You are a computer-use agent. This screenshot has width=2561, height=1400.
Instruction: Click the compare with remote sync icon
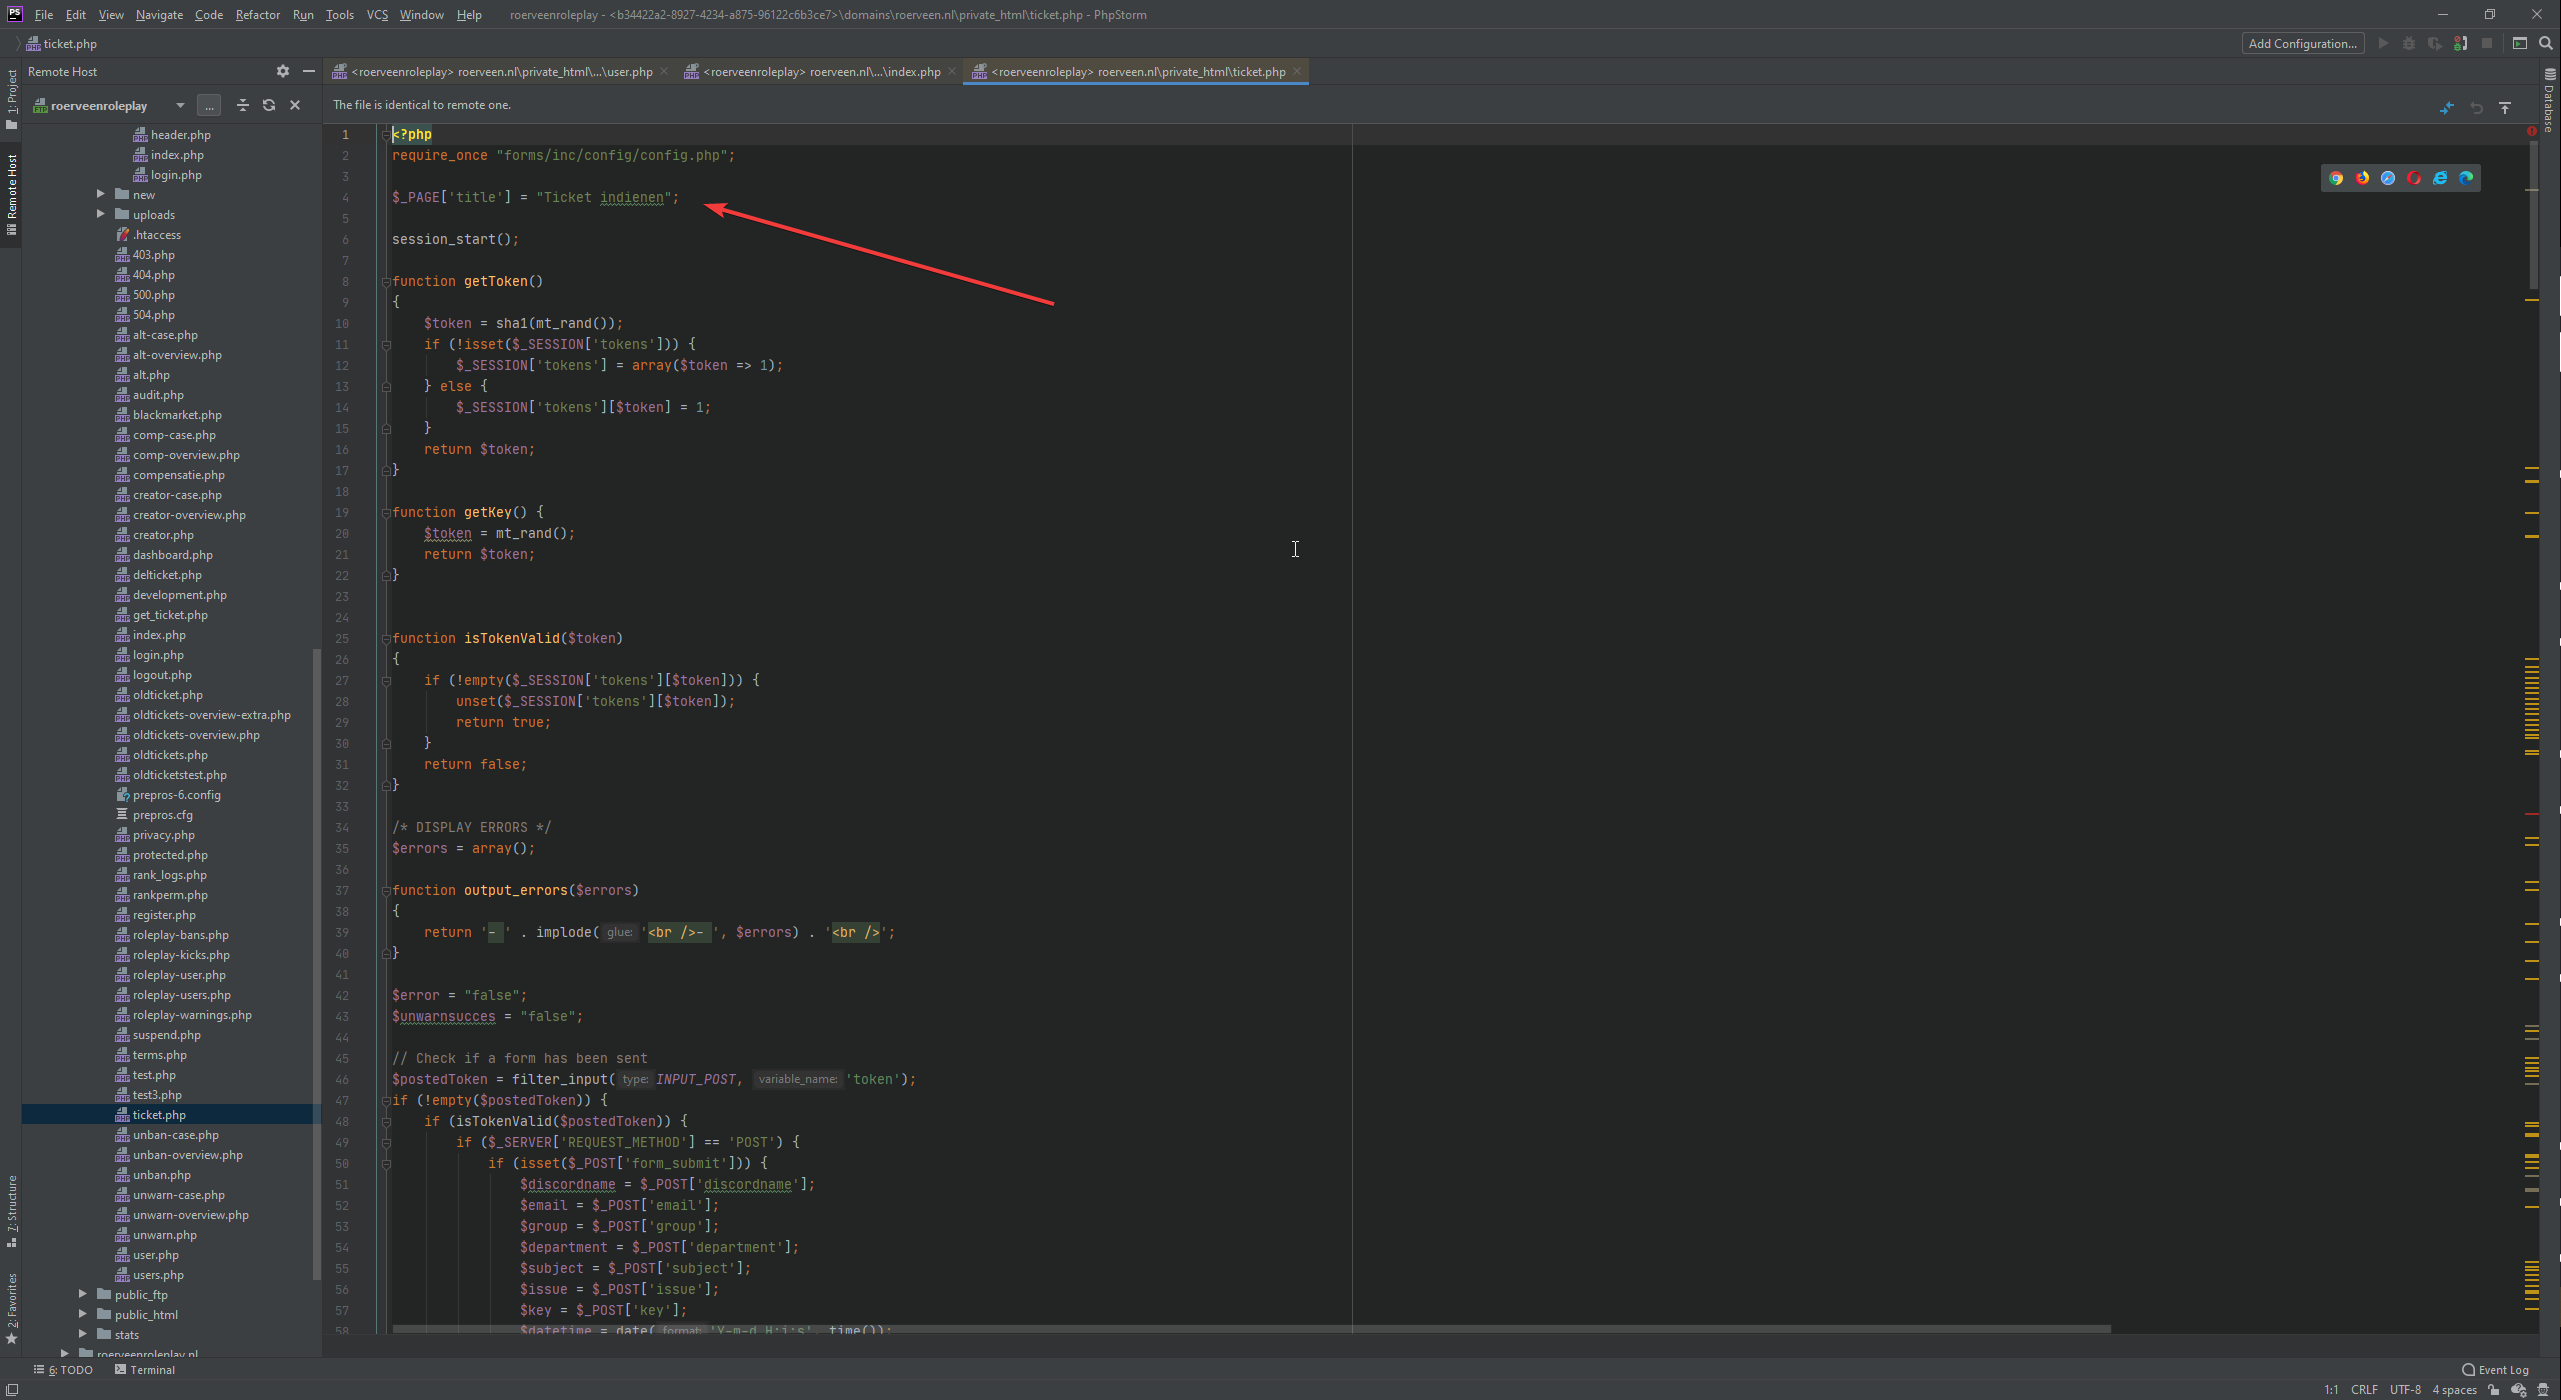2446,108
